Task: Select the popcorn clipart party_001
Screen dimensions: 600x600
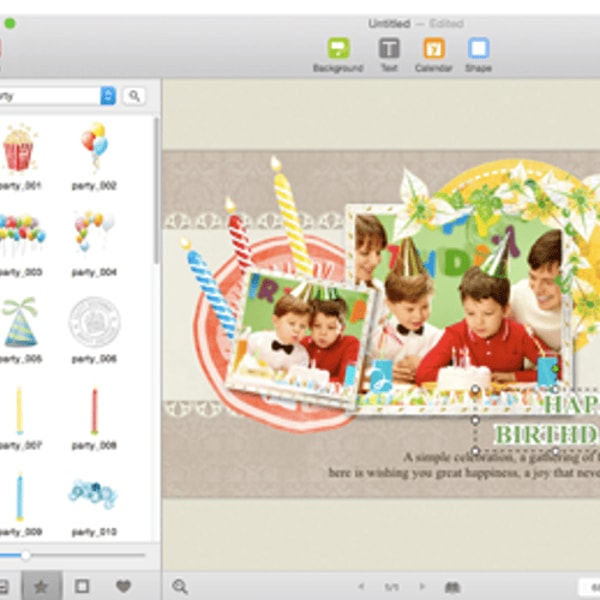Action: tap(18, 148)
